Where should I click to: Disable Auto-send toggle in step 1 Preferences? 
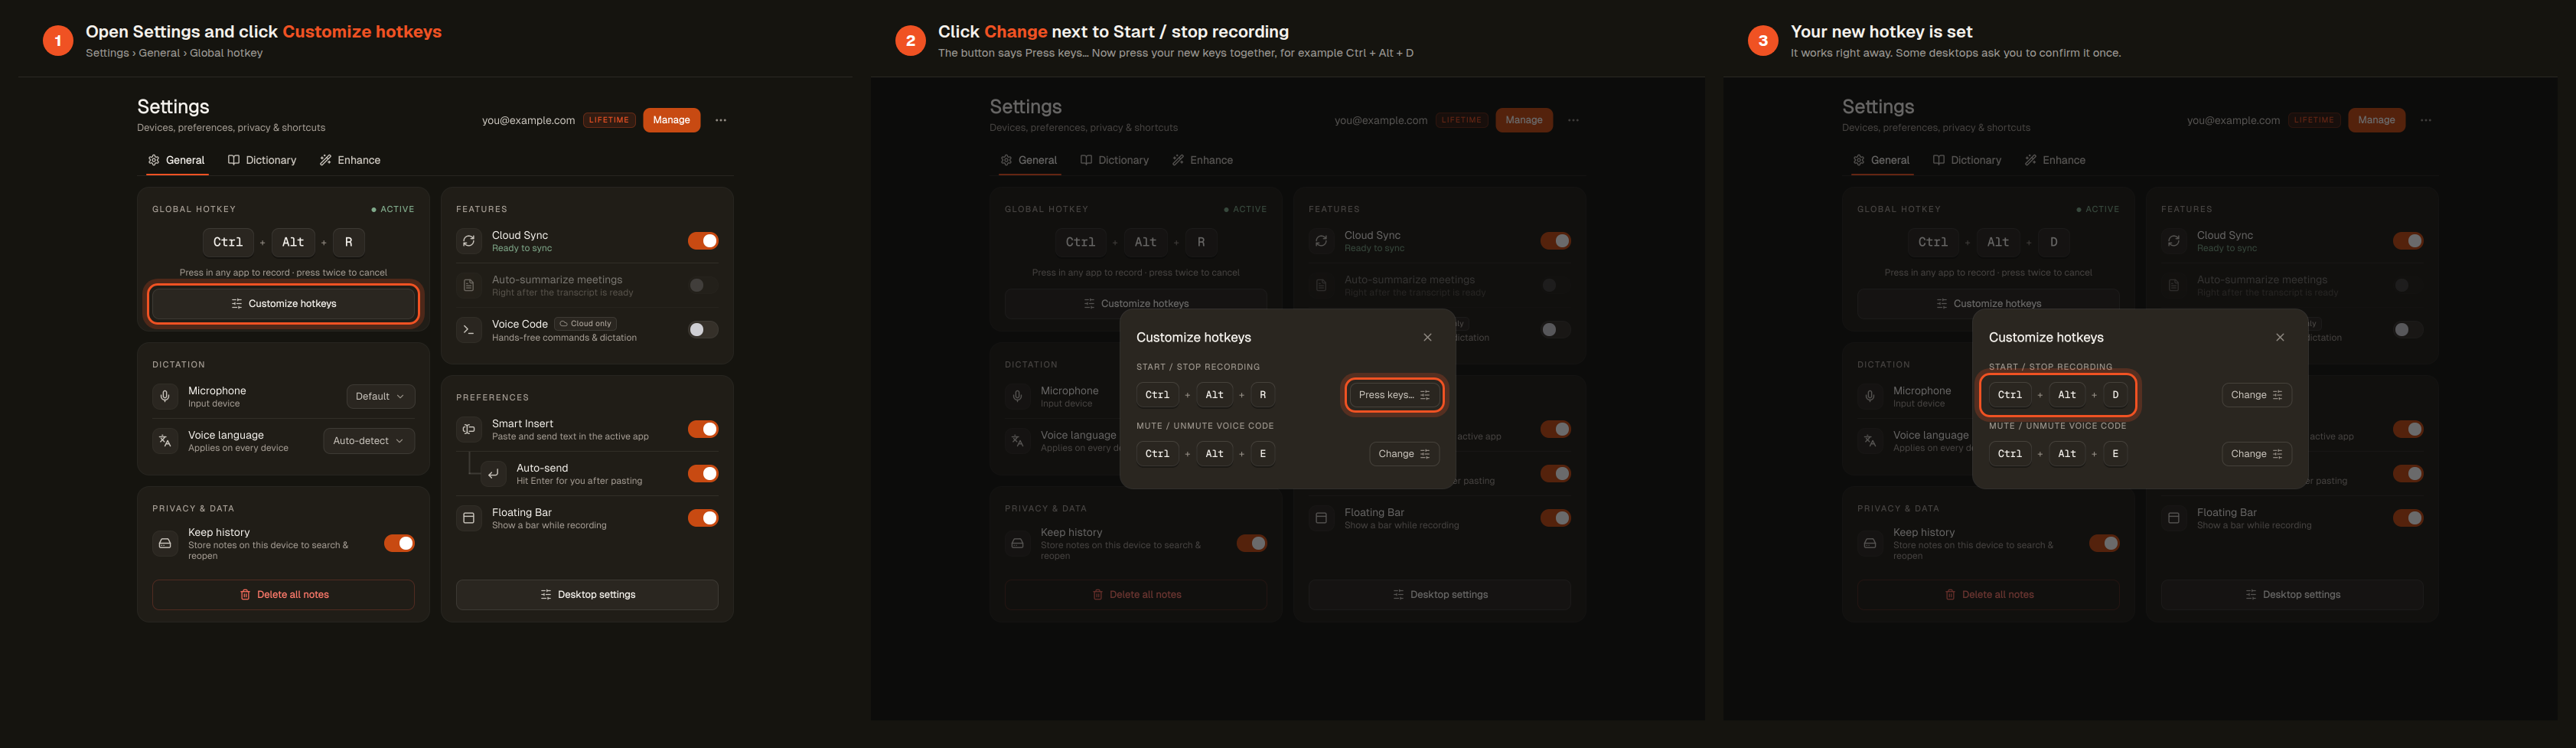pyautogui.click(x=703, y=473)
